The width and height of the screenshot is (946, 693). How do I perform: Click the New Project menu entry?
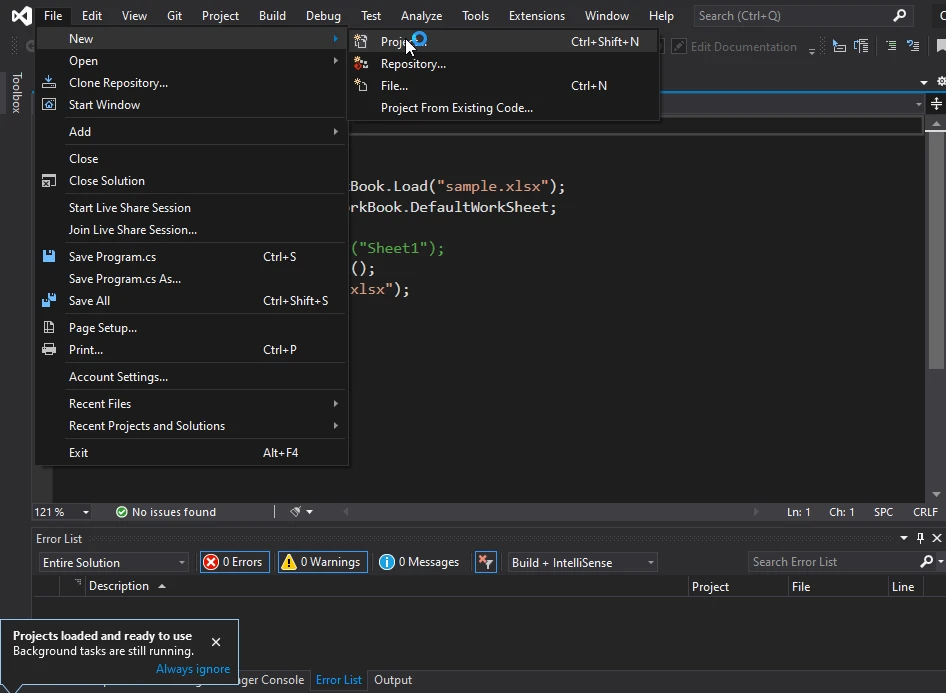point(402,42)
